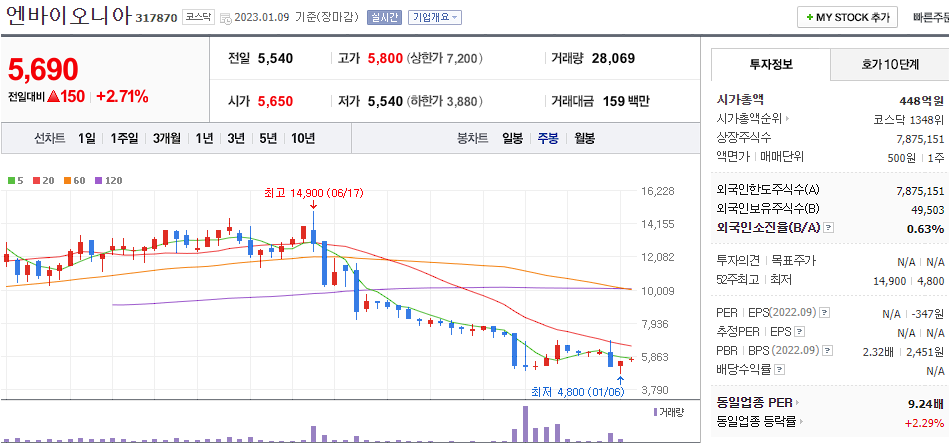Click stock code 317870
Image resolution: width=949 pixels, height=443 pixels.
[157, 18]
